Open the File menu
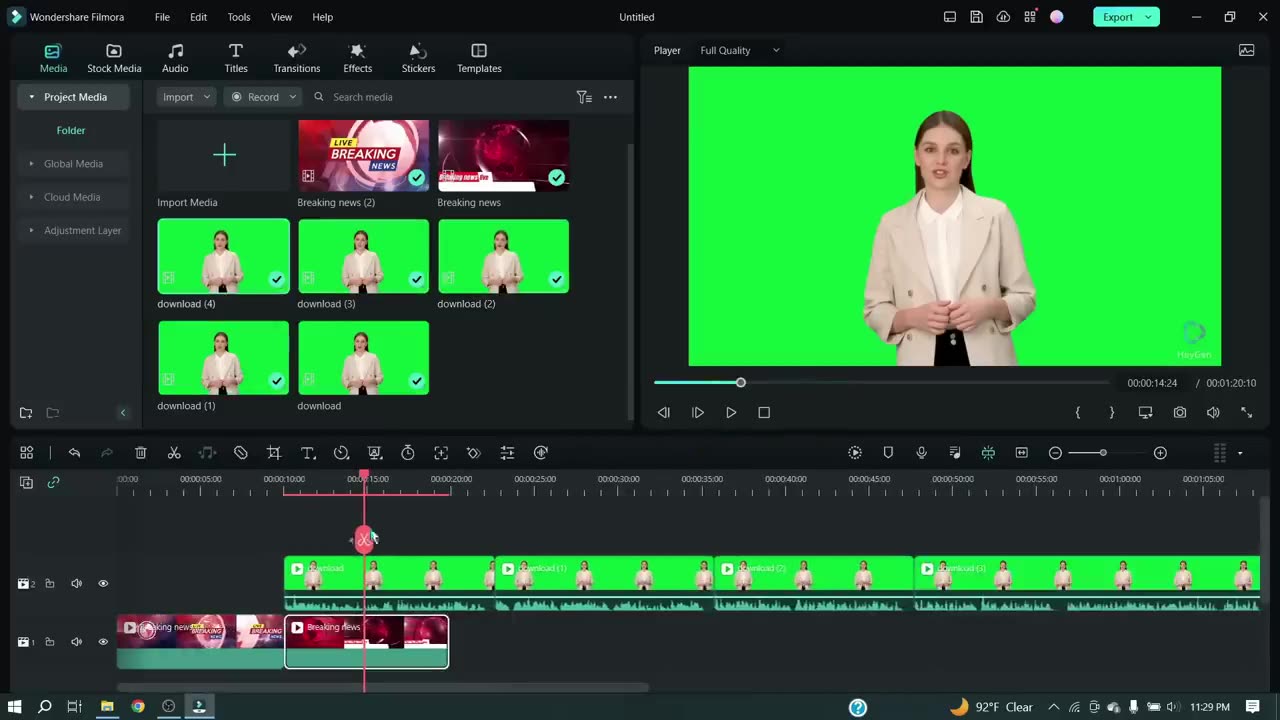Screen dimensions: 1280x720 pos(162,17)
